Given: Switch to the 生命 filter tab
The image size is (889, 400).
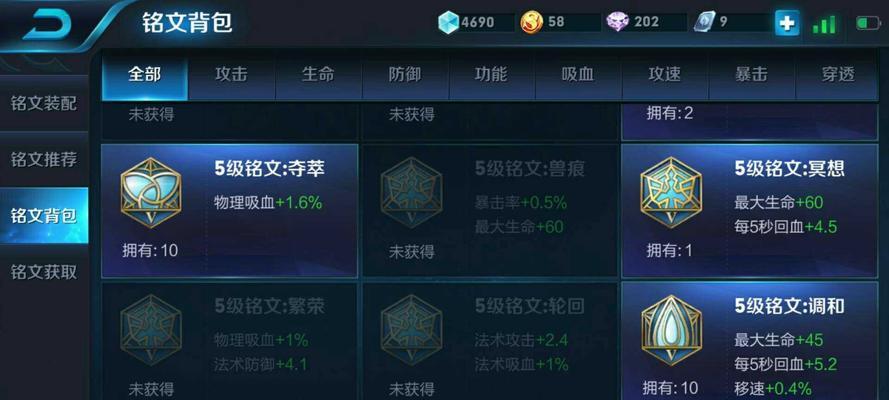Looking at the screenshot, I should [318, 74].
